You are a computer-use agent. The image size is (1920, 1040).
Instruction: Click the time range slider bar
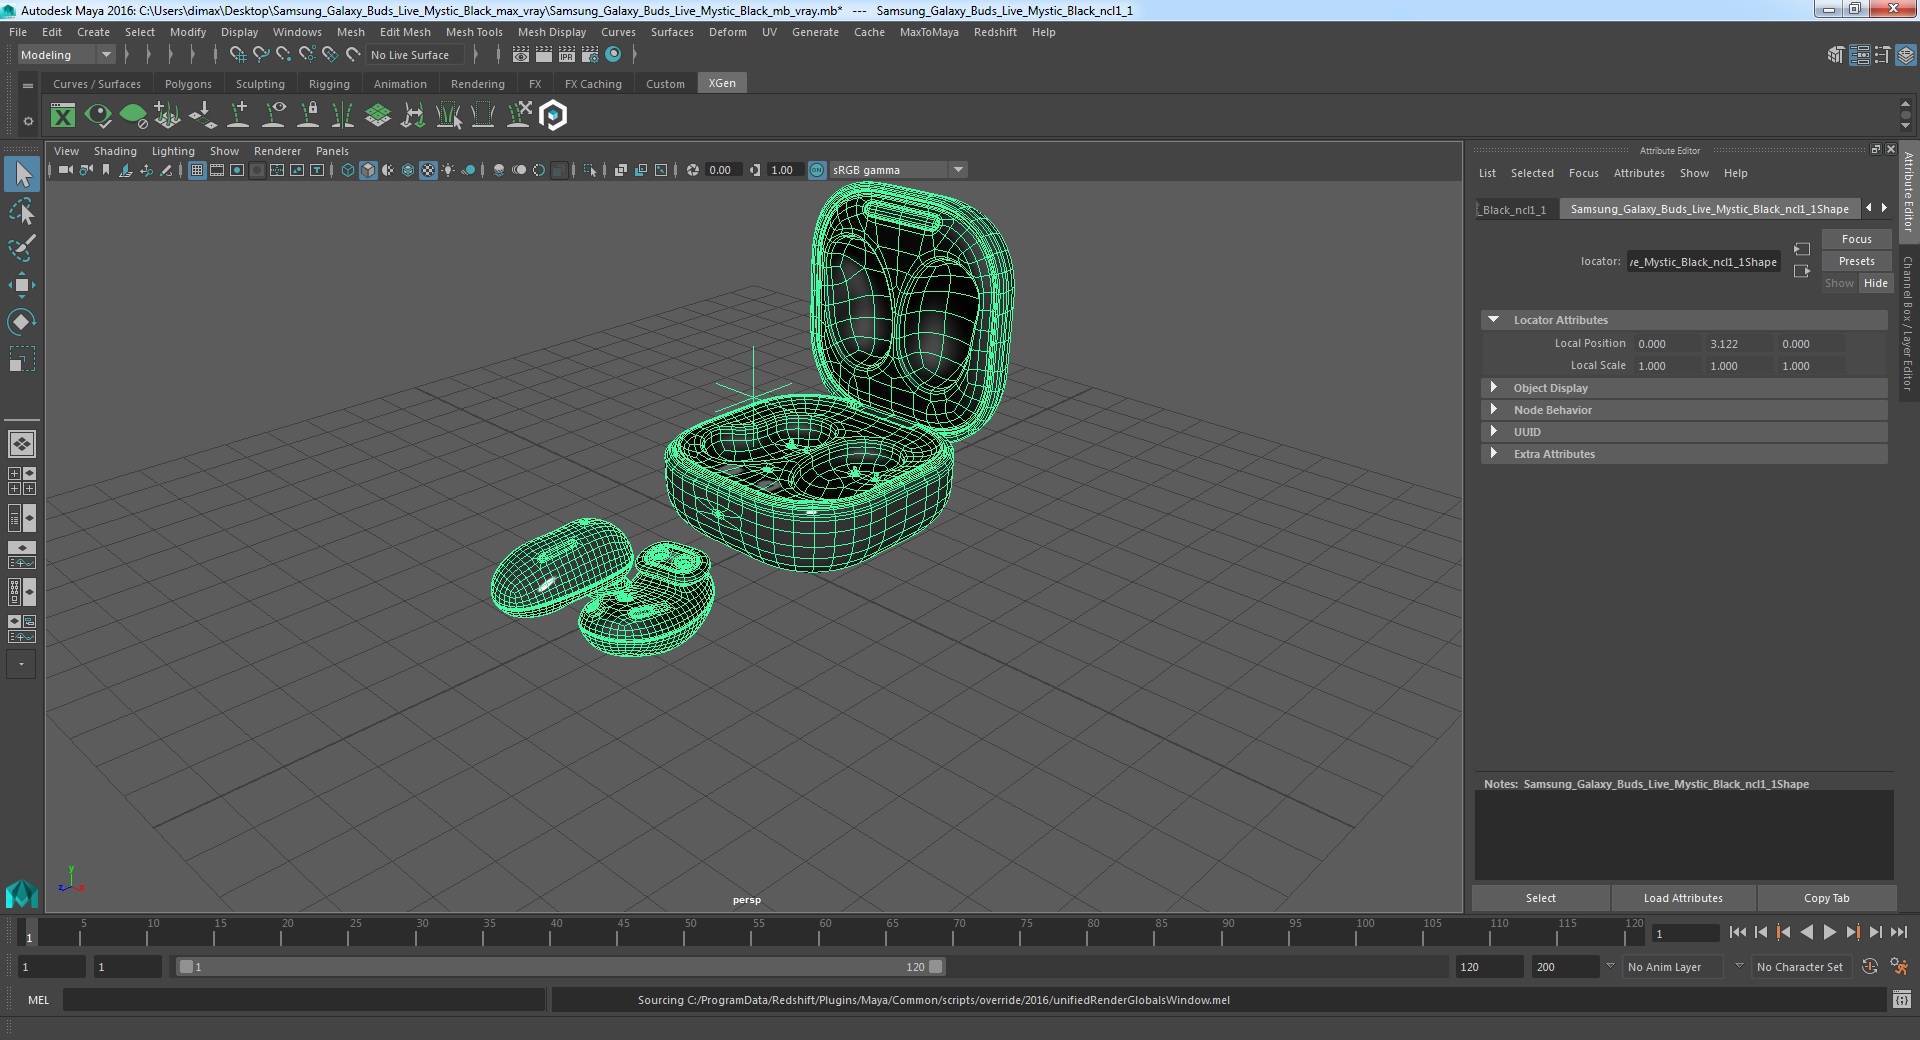point(560,967)
